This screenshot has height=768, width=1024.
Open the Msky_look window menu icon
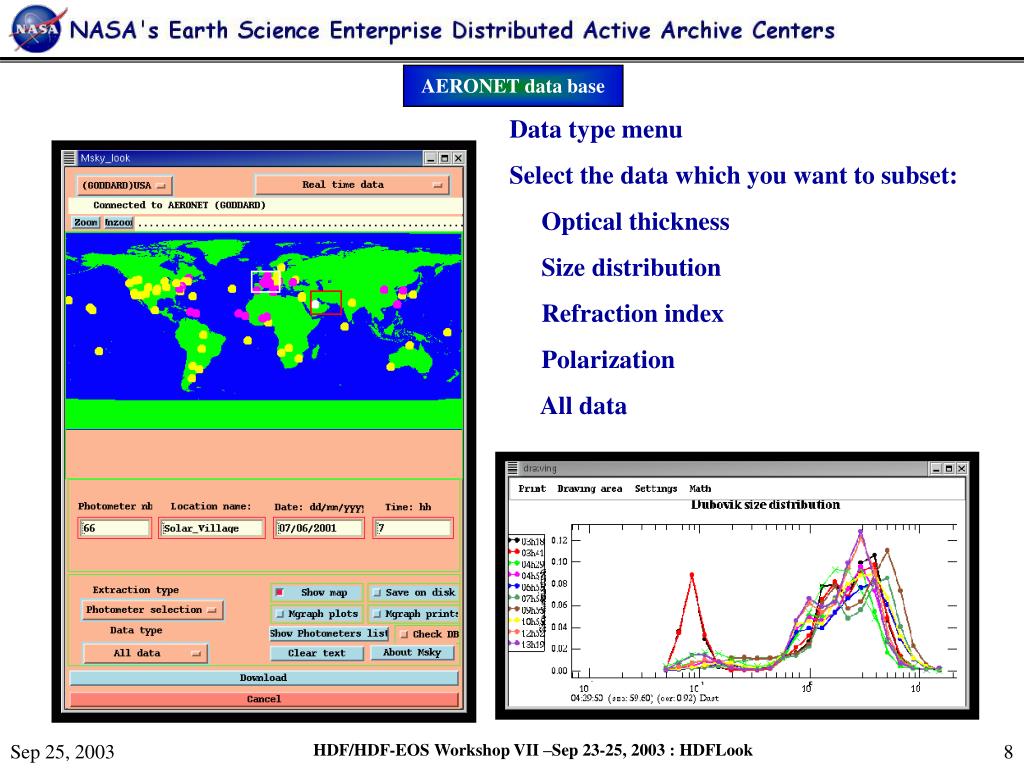tap(69, 158)
